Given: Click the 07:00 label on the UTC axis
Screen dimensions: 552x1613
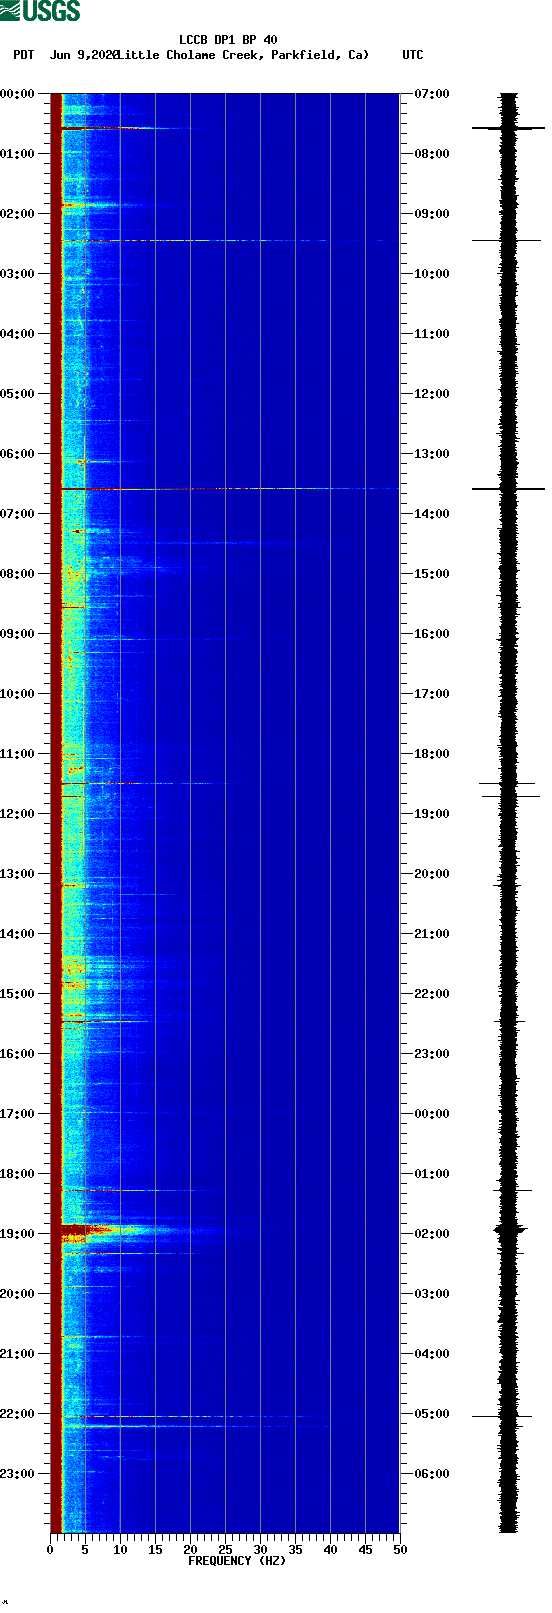Looking at the screenshot, I should coord(432,94).
